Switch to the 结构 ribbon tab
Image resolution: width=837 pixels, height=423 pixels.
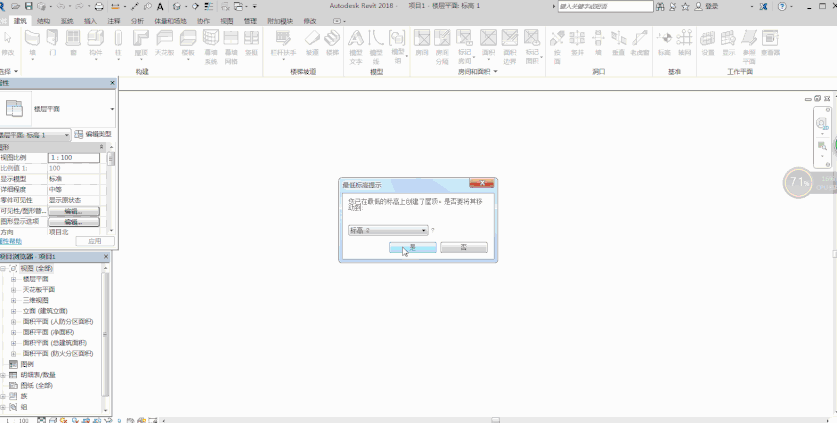(x=43, y=20)
